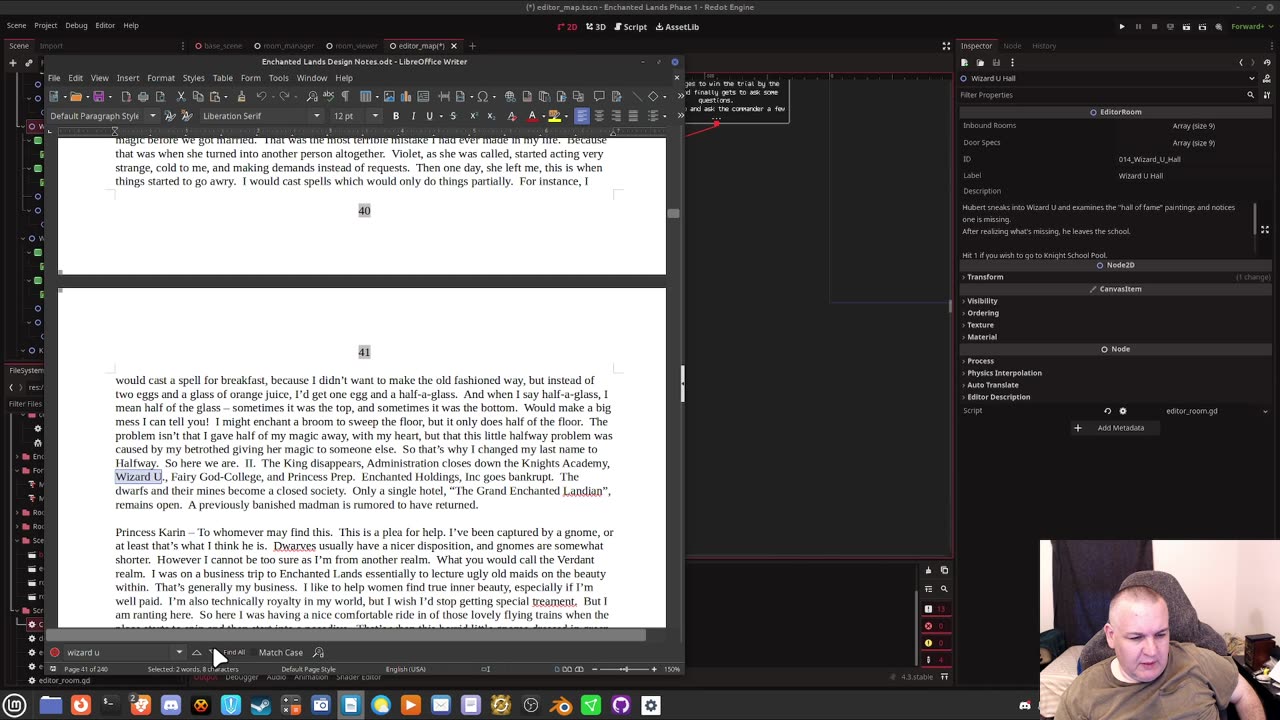The image size is (1280, 720).
Task: Clone formatting with the paintbrush icon
Action: pos(241,96)
